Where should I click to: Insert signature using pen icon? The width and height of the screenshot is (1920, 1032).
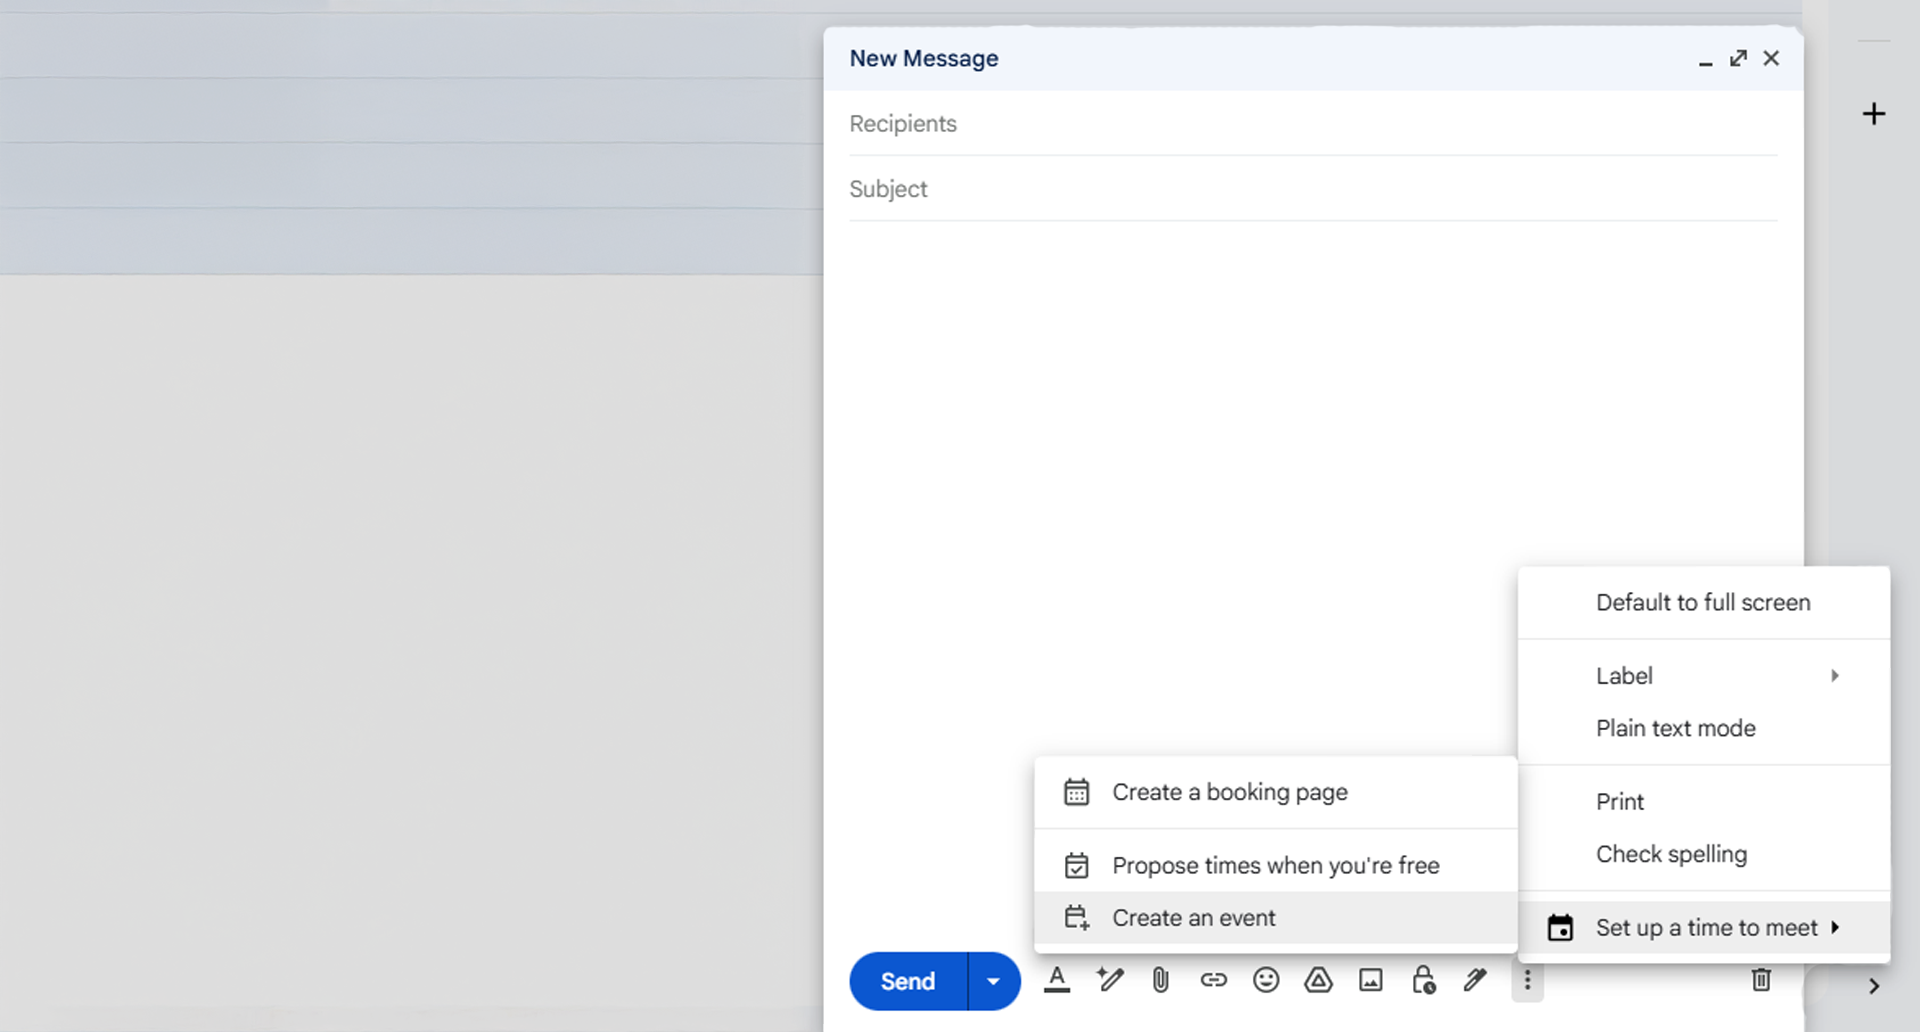tap(1475, 981)
